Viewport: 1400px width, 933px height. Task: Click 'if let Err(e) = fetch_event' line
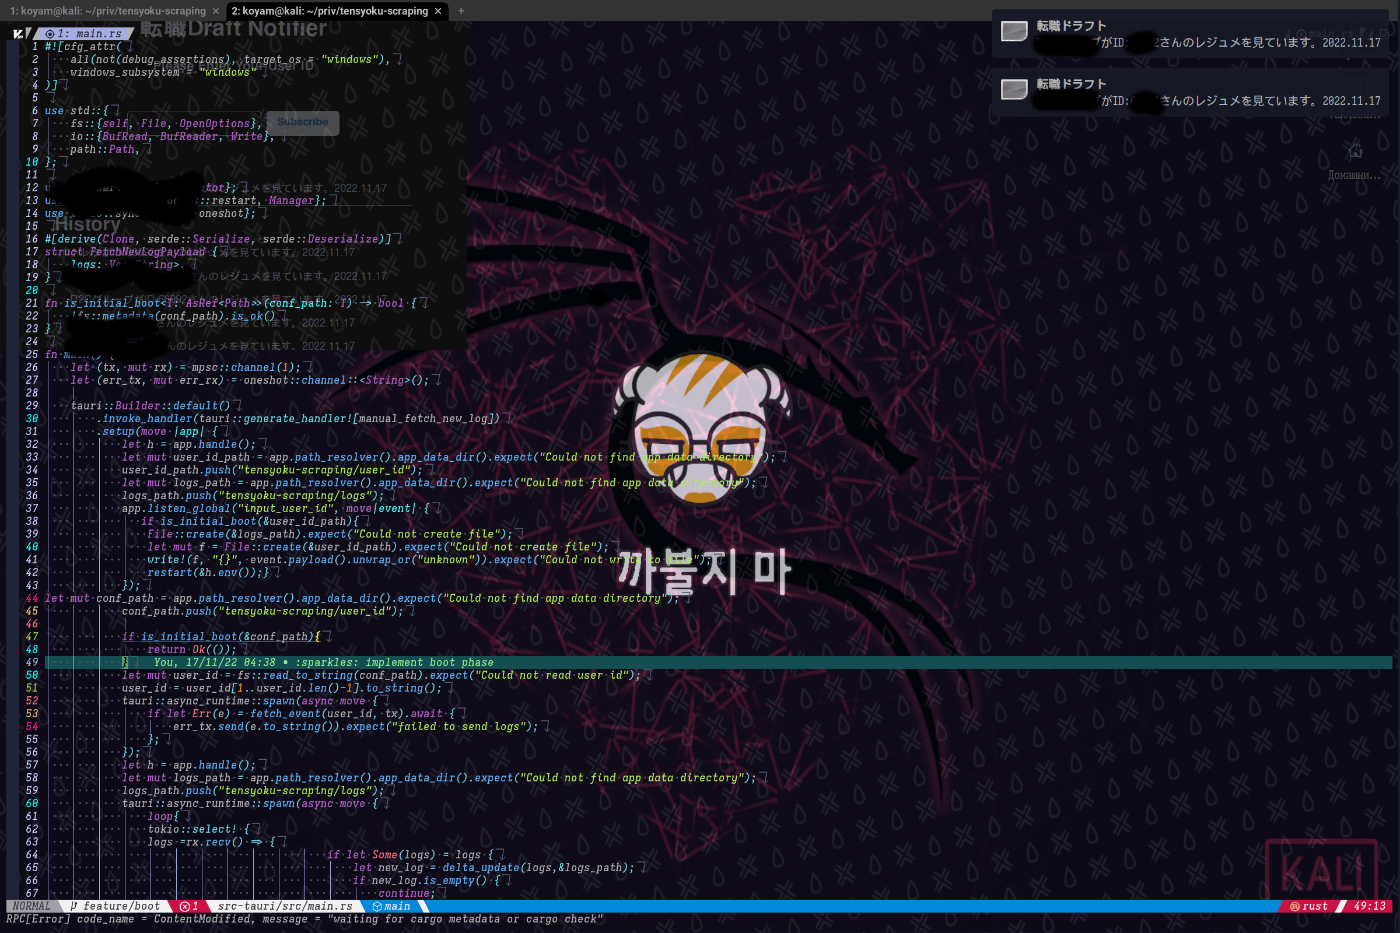302,714
